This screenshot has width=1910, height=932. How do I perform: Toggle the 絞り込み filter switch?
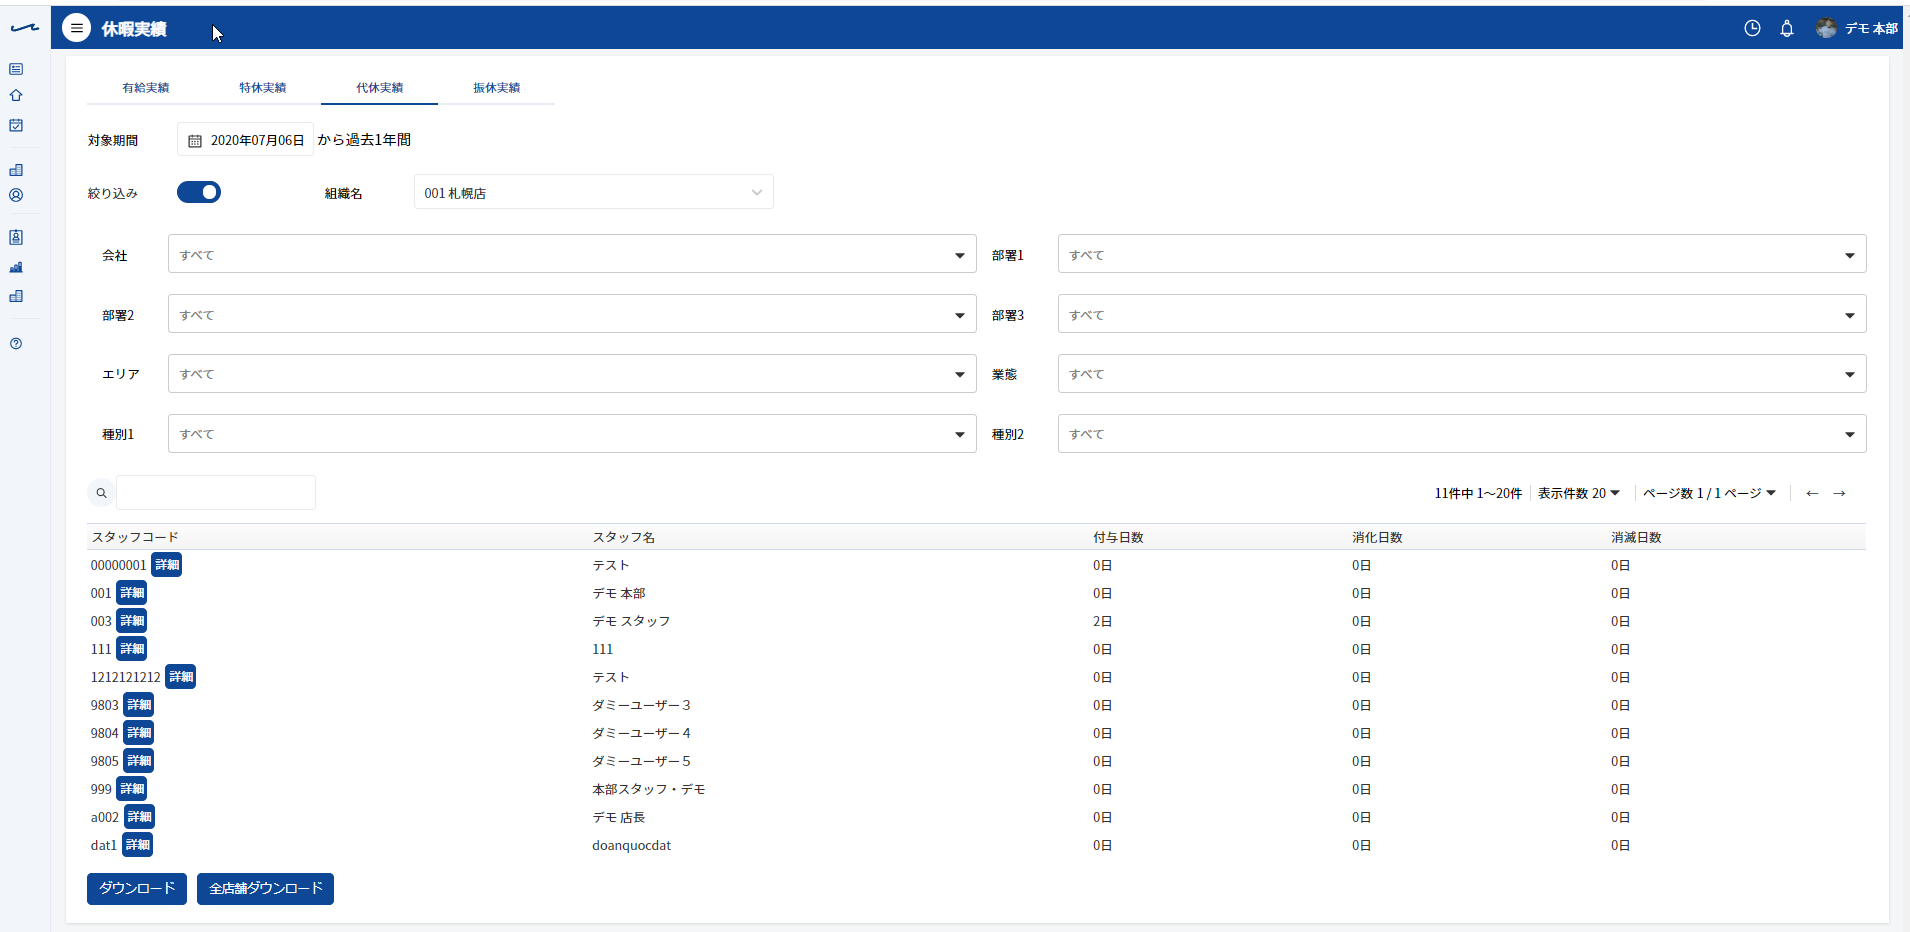coord(199,192)
